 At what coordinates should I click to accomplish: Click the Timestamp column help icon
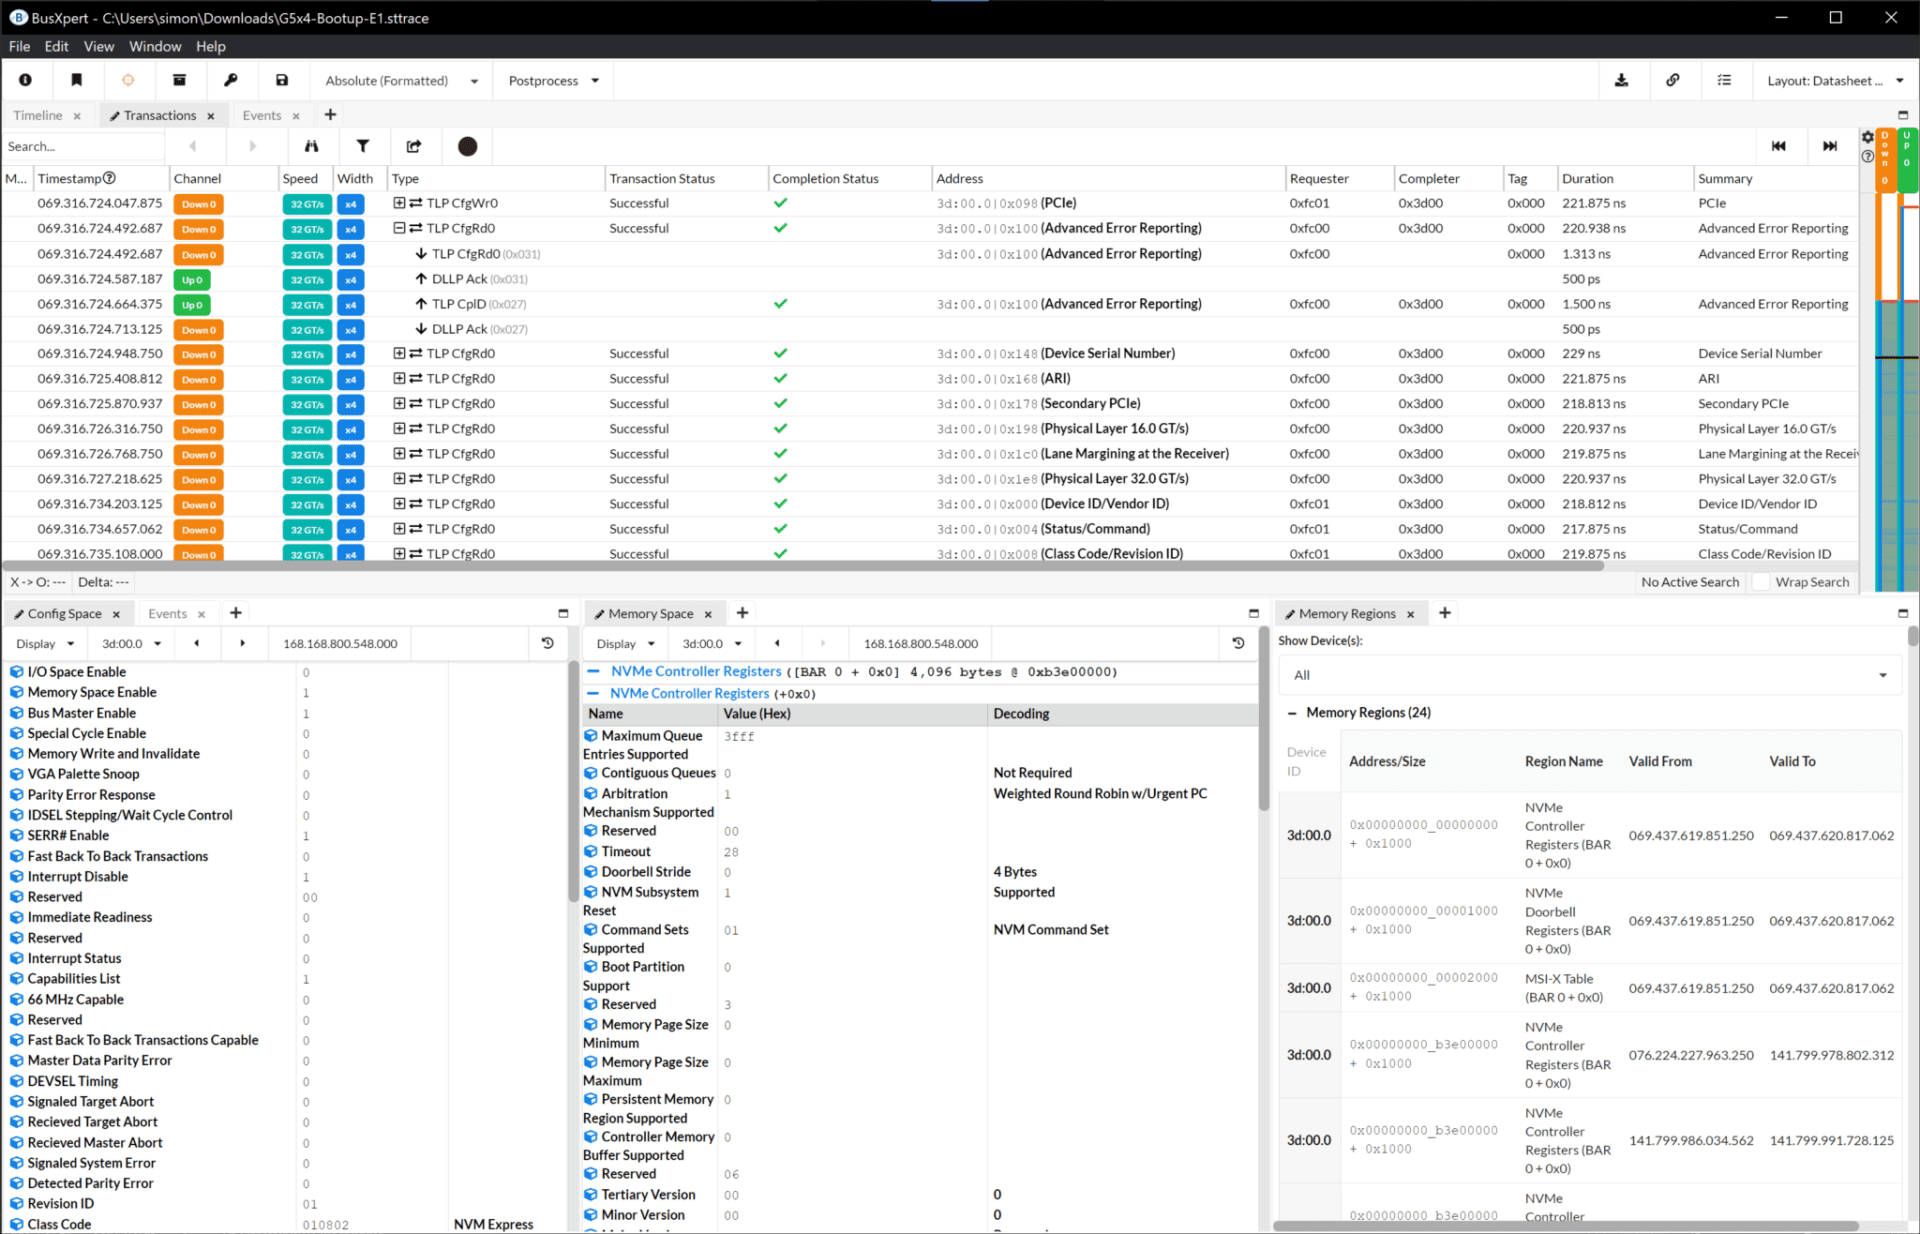[x=109, y=178]
